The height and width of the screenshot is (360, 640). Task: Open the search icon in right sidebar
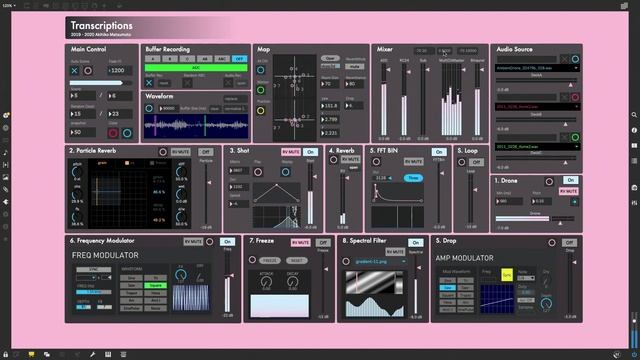coord(634,115)
